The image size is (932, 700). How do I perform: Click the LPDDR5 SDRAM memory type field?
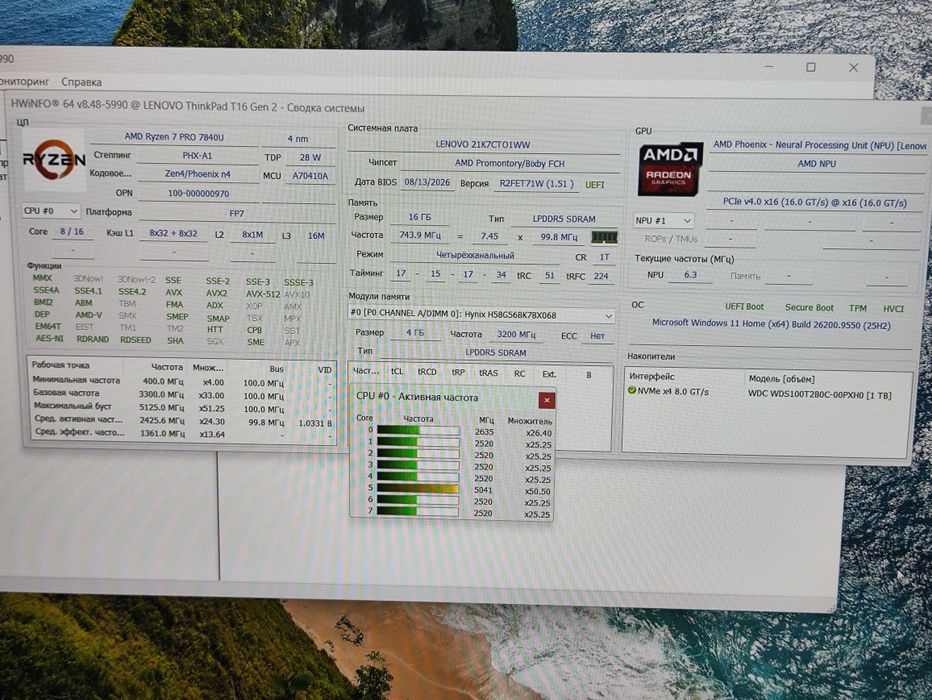pyautogui.click(x=563, y=219)
